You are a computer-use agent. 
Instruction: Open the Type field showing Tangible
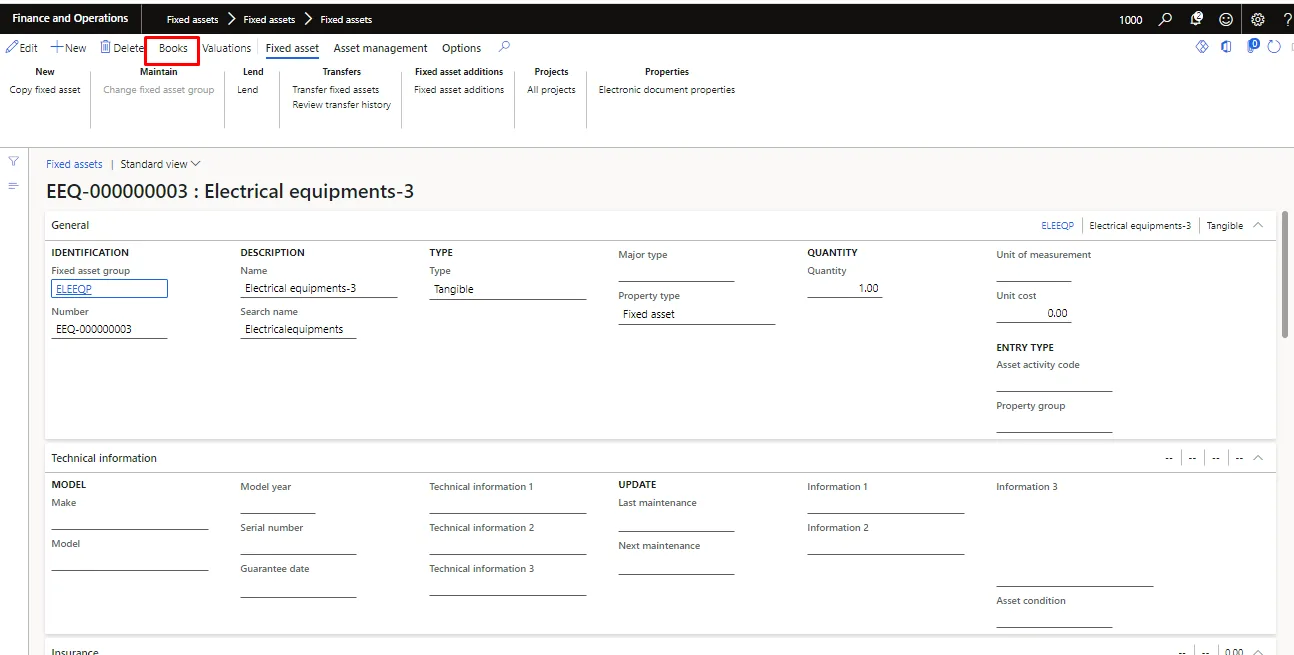(508, 289)
